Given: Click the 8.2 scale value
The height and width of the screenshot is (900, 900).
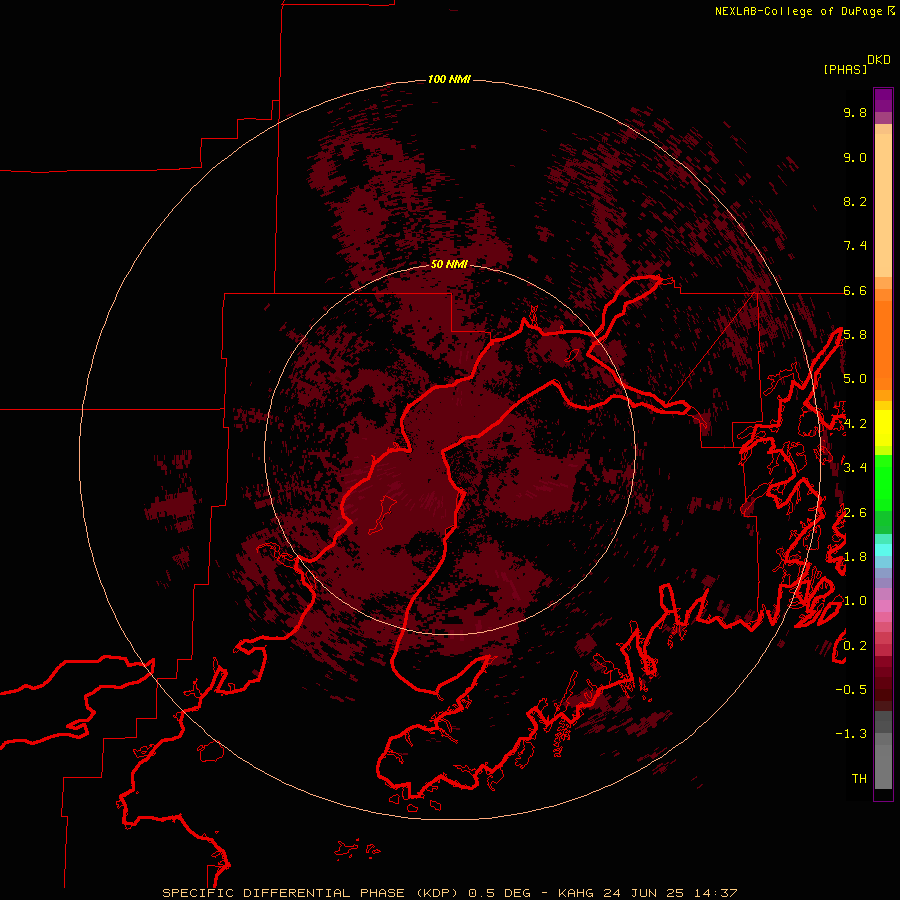Looking at the screenshot, I should (855, 201).
